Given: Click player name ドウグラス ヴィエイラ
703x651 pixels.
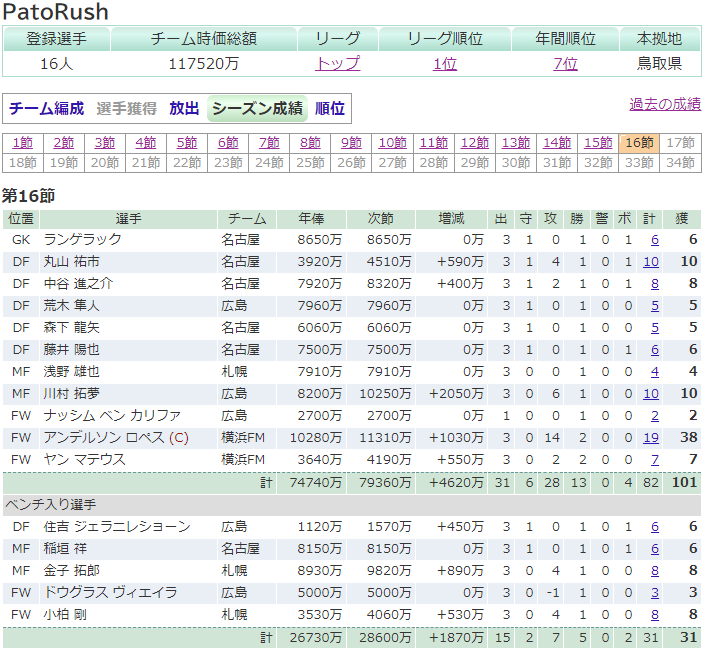Looking at the screenshot, I should (x=110, y=592).
